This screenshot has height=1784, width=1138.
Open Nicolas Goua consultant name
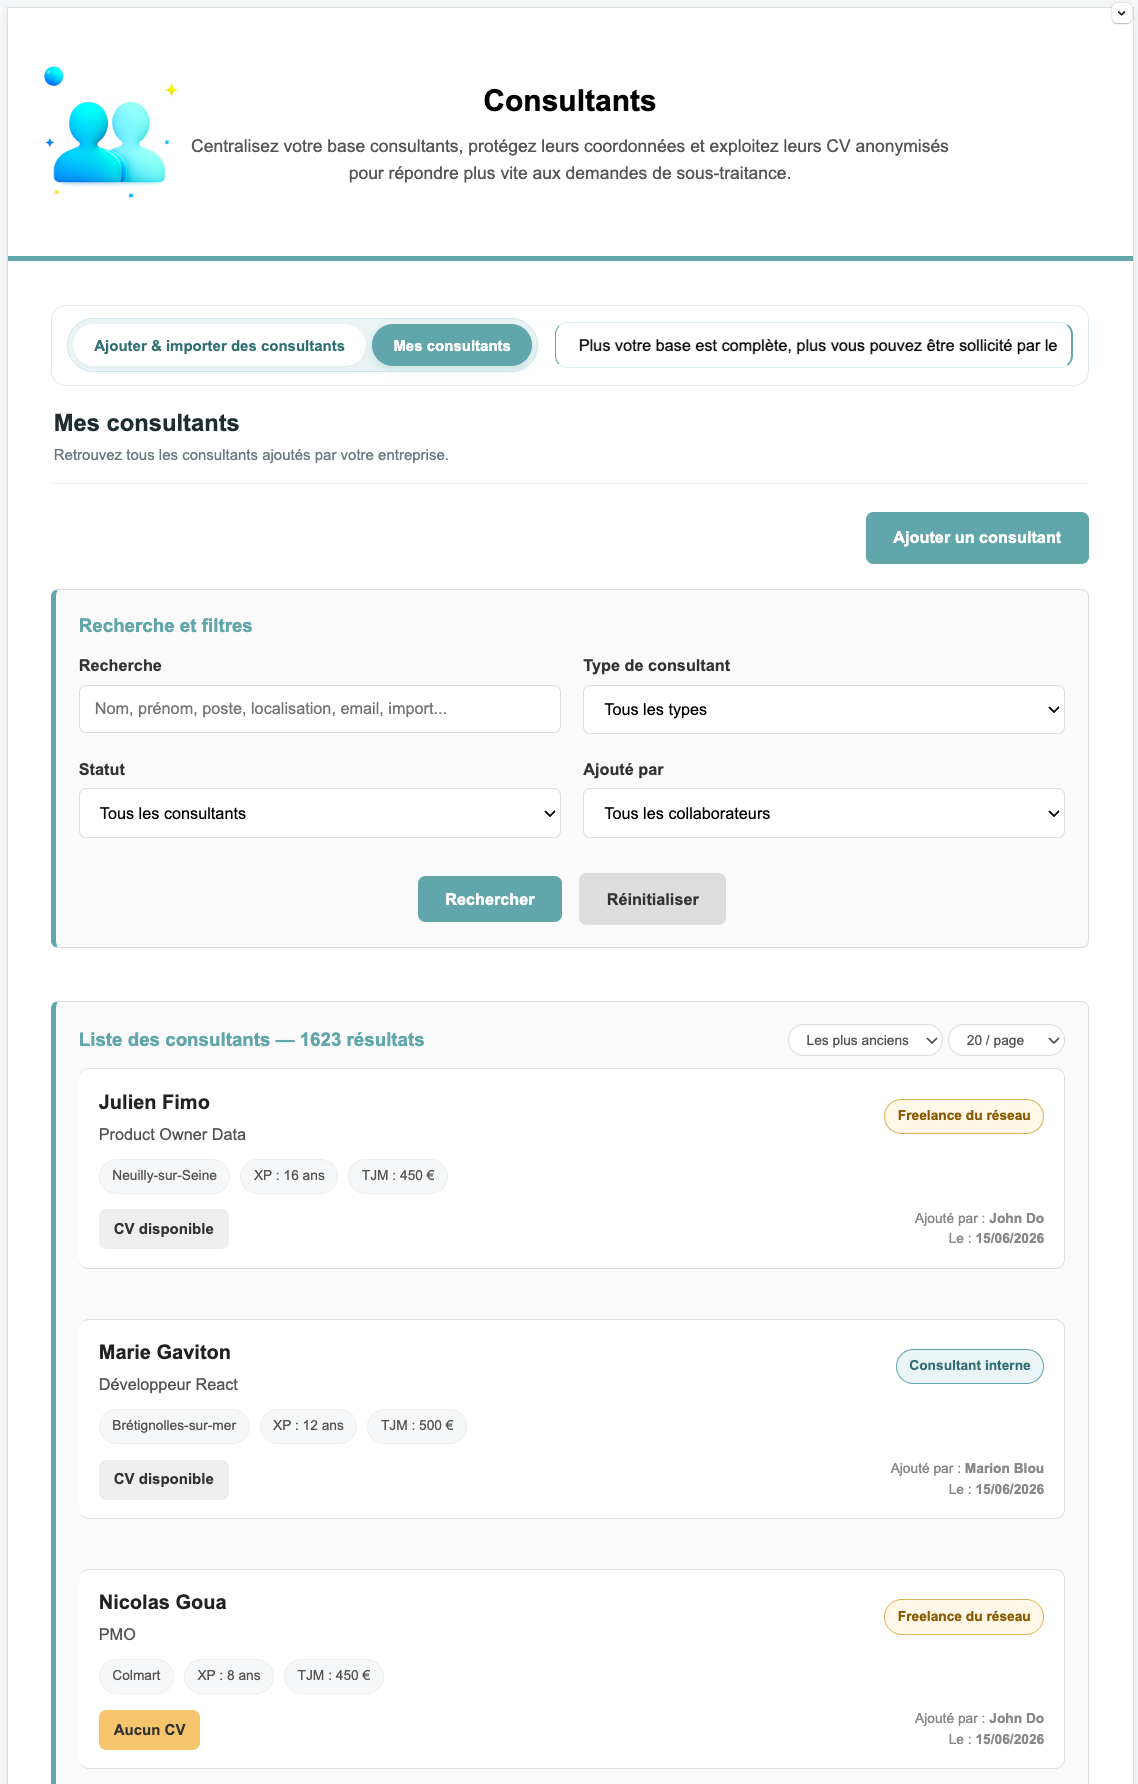click(162, 1602)
